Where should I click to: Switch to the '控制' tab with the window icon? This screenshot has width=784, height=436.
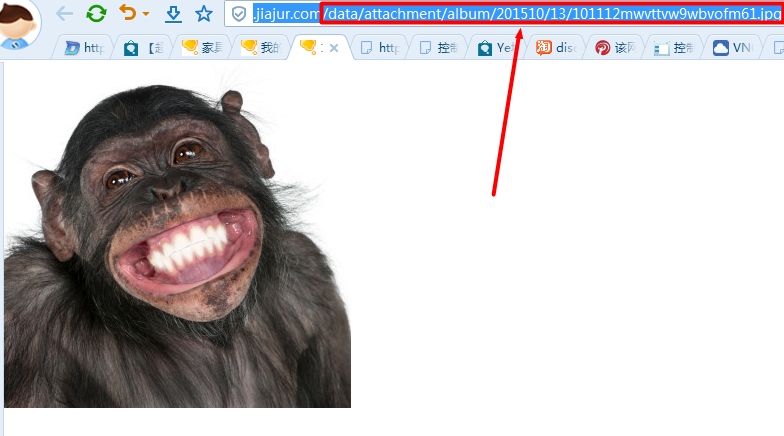(x=674, y=48)
